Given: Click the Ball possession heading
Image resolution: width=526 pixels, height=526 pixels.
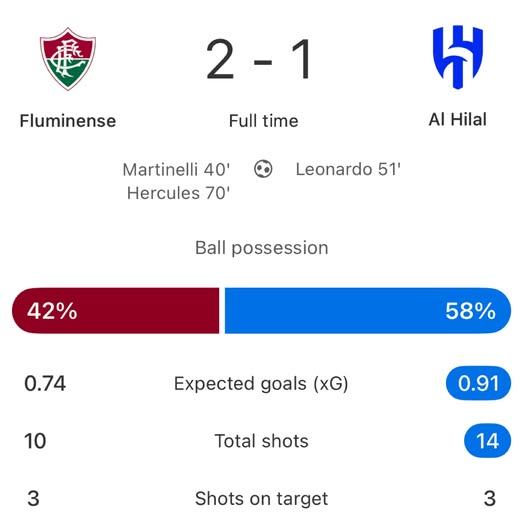Looking at the screenshot, I should (262, 248).
